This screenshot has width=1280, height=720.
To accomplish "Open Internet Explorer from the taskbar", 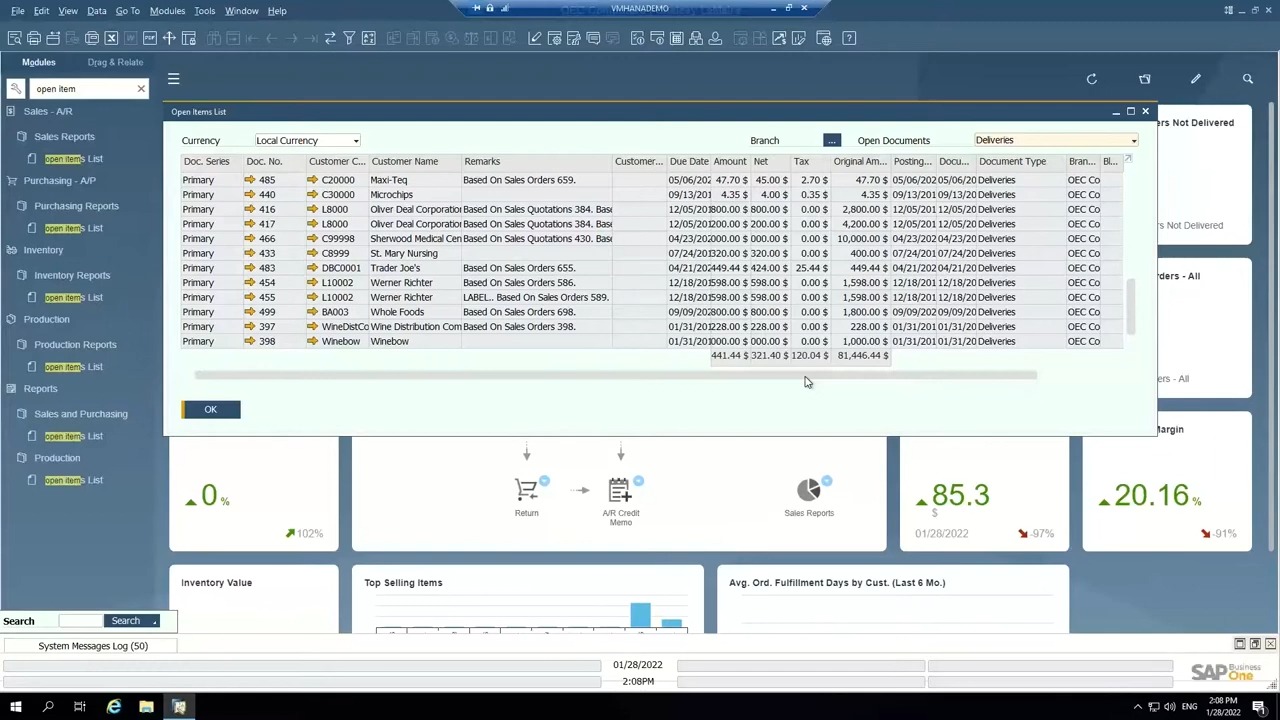I will click(x=113, y=707).
